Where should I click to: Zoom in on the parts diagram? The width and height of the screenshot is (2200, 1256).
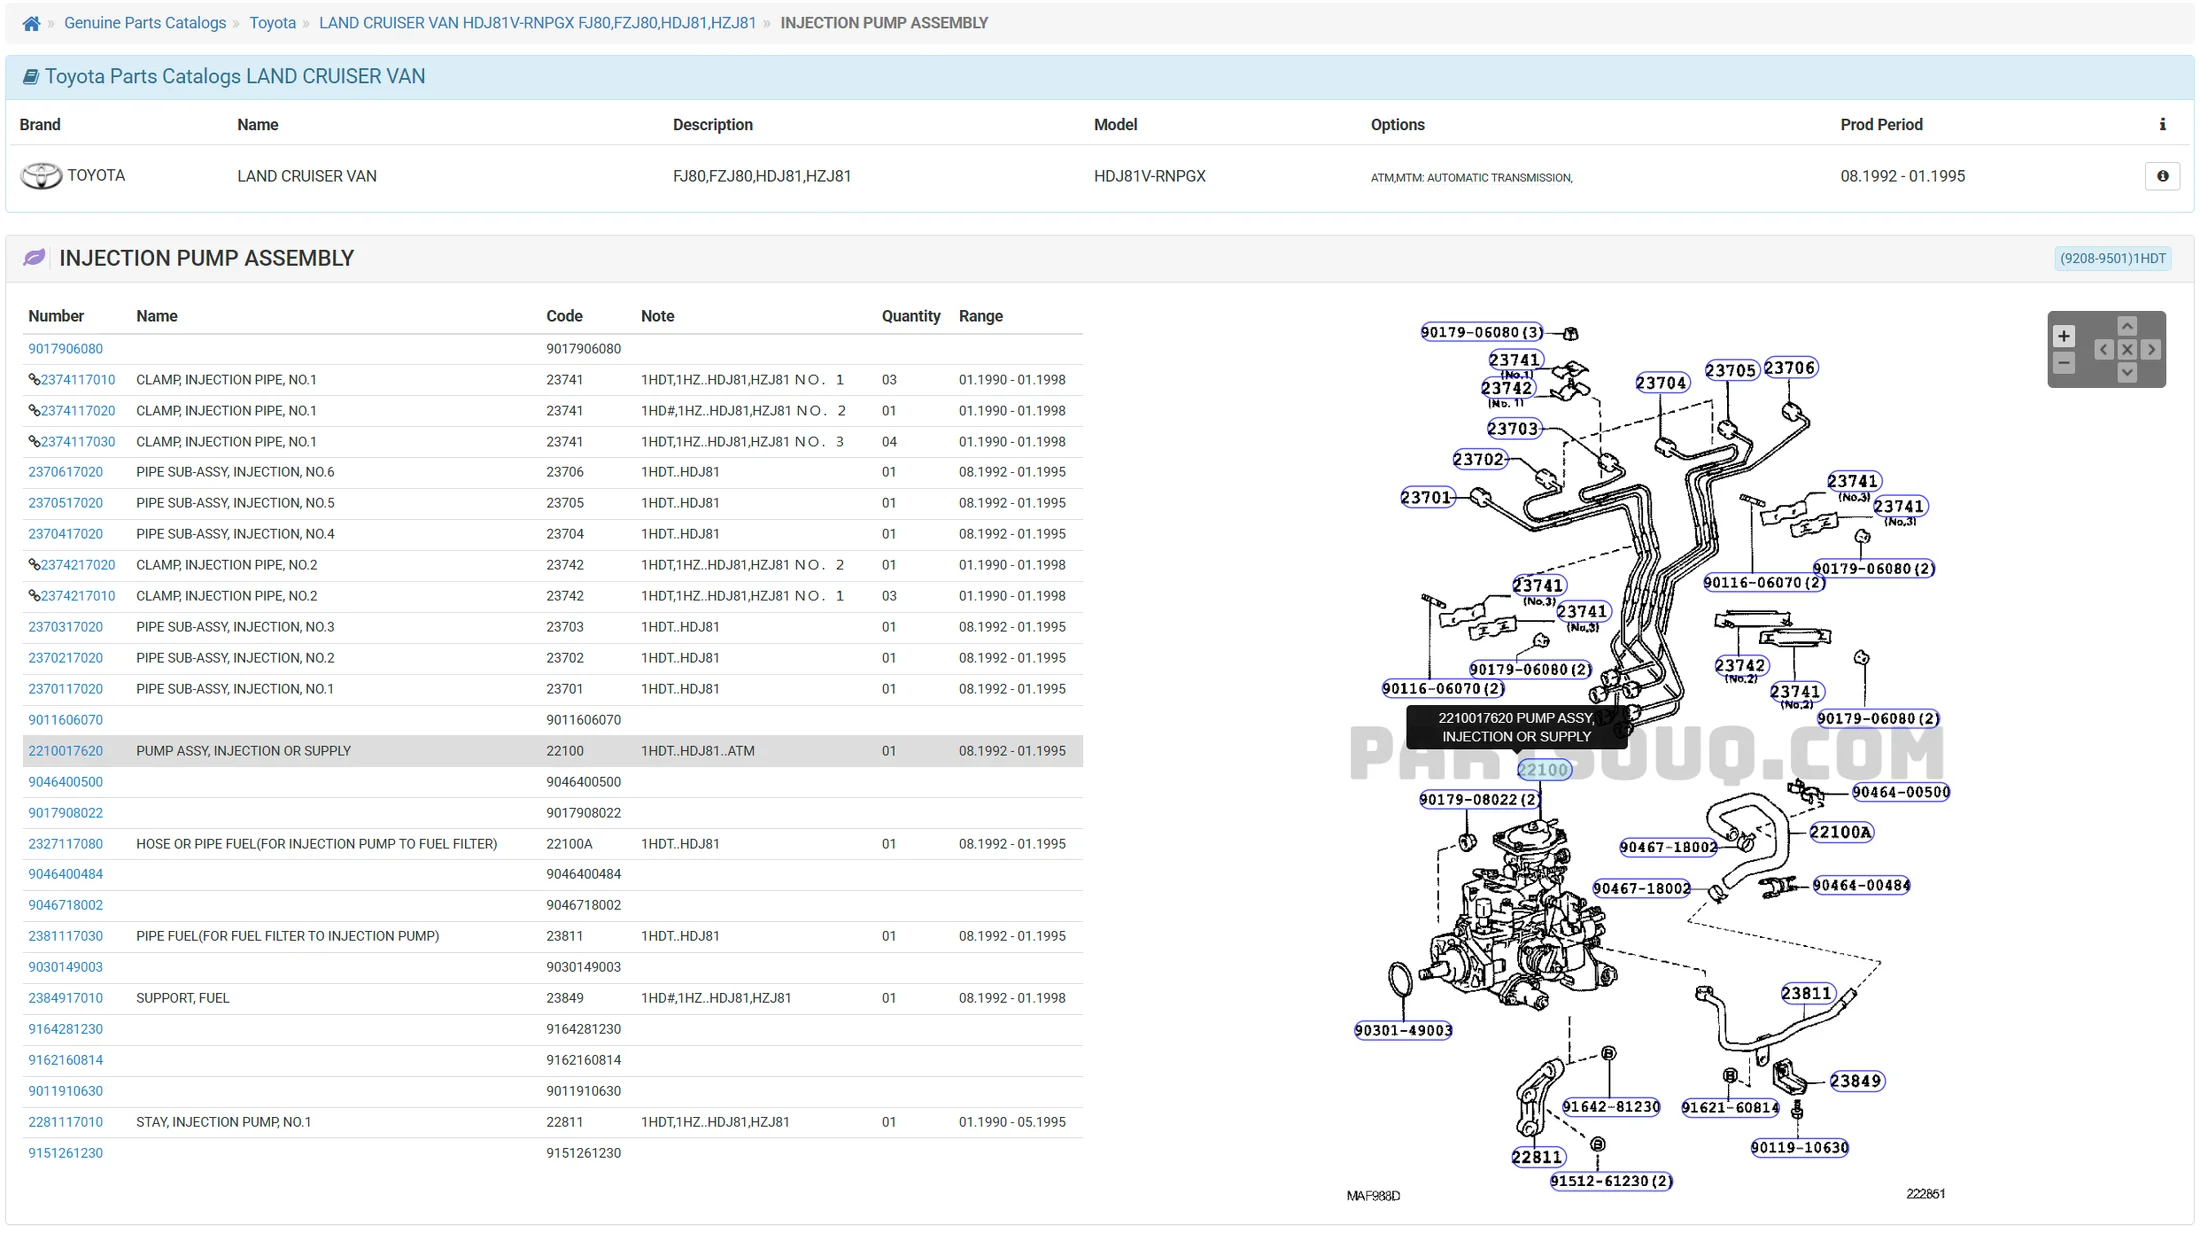tap(2063, 336)
